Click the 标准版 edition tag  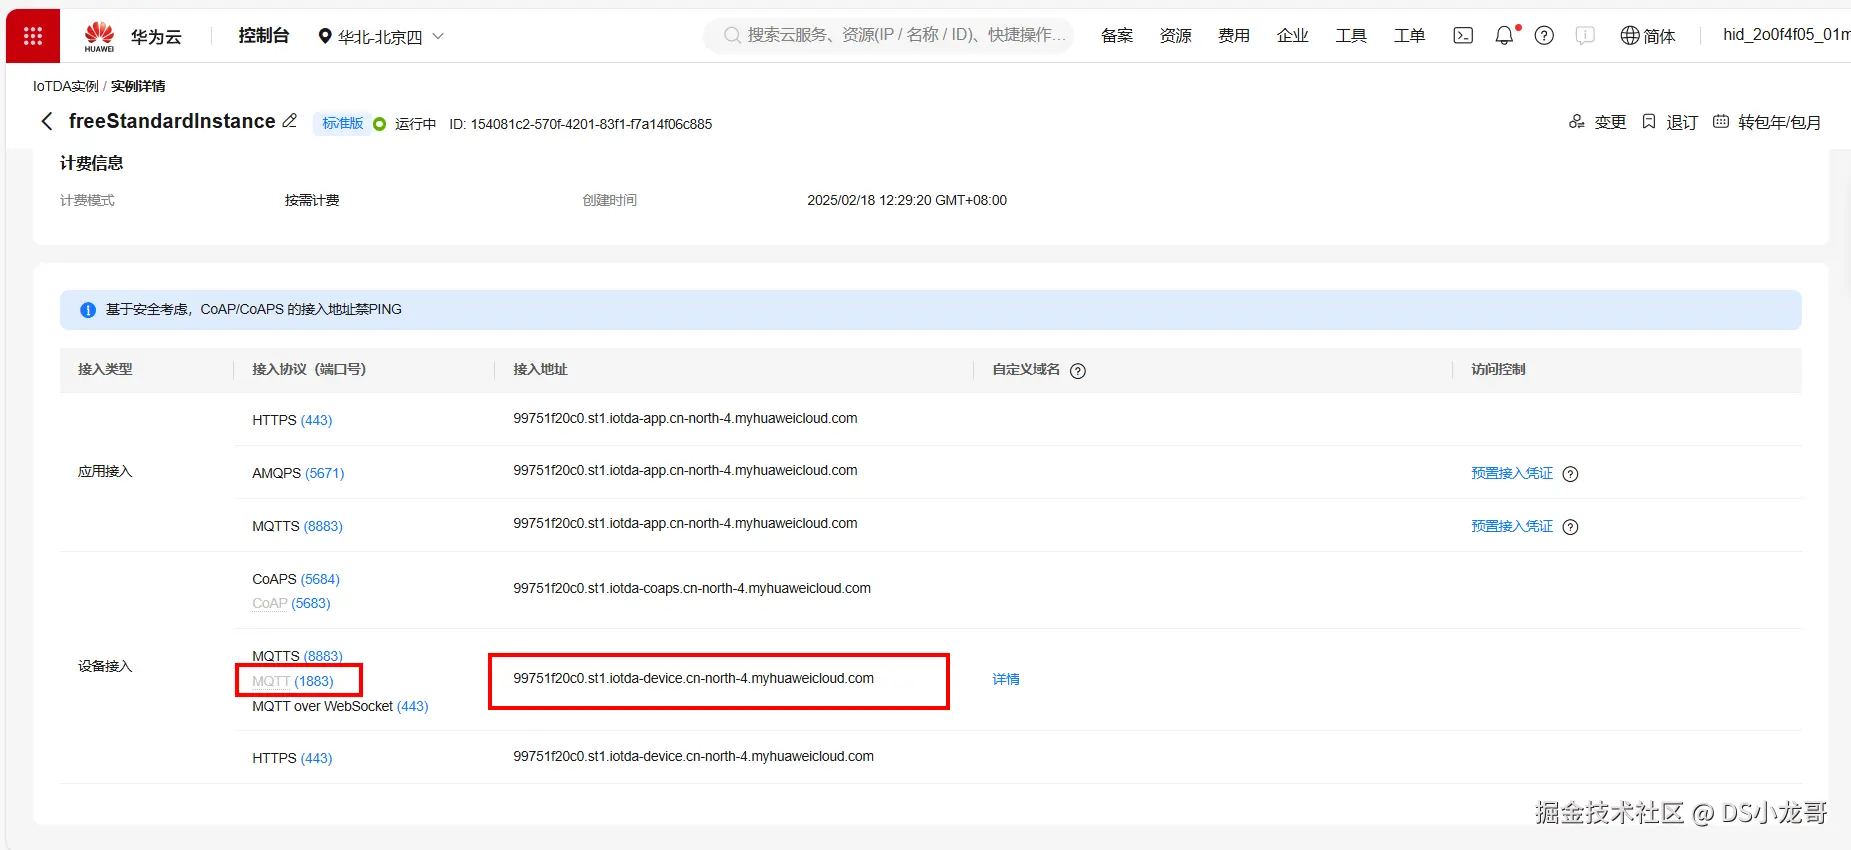pos(342,123)
